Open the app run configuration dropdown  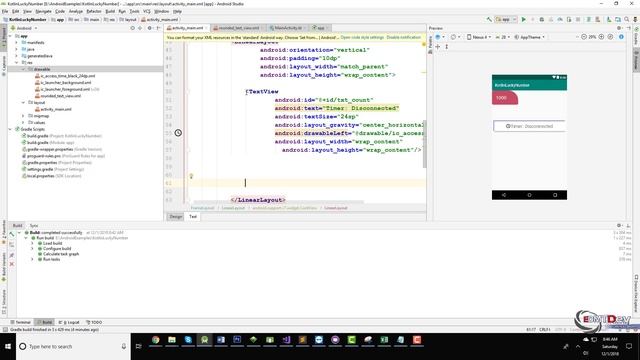[x=506, y=19]
